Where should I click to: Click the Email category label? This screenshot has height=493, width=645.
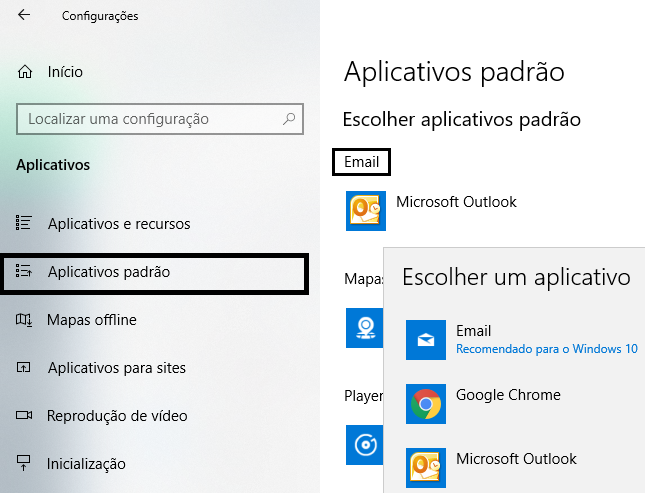click(x=362, y=162)
